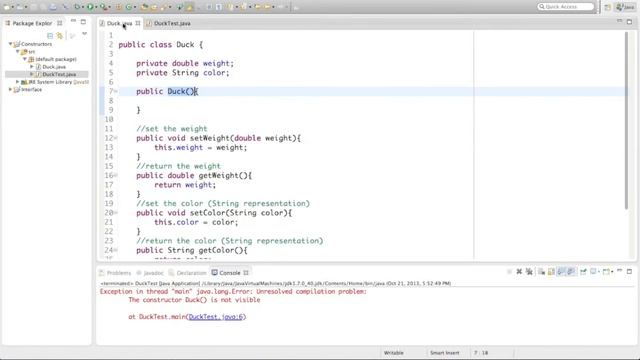This screenshot has width=640, height=360.
Task: Click the Constructors project folder icon
Action: click(17, 44)
